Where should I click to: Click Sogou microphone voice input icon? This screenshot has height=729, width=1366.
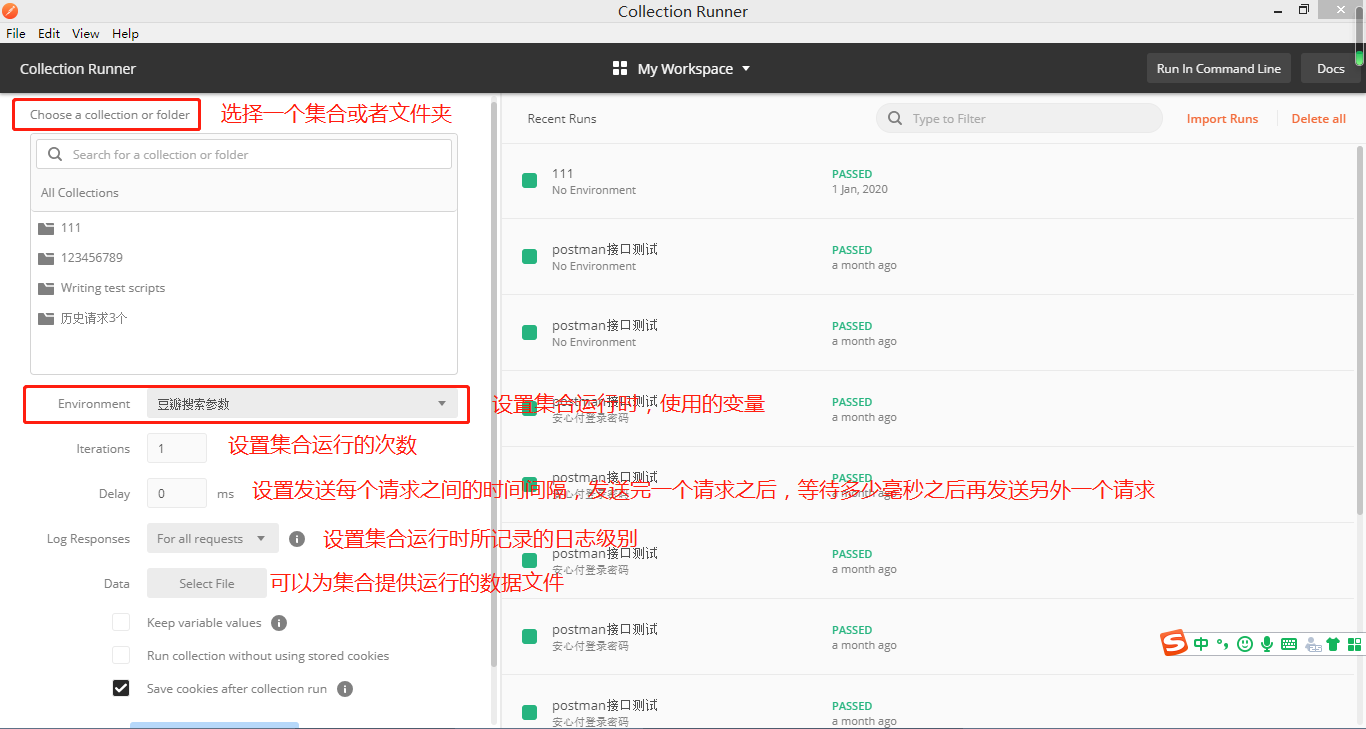pos(1267,644)
